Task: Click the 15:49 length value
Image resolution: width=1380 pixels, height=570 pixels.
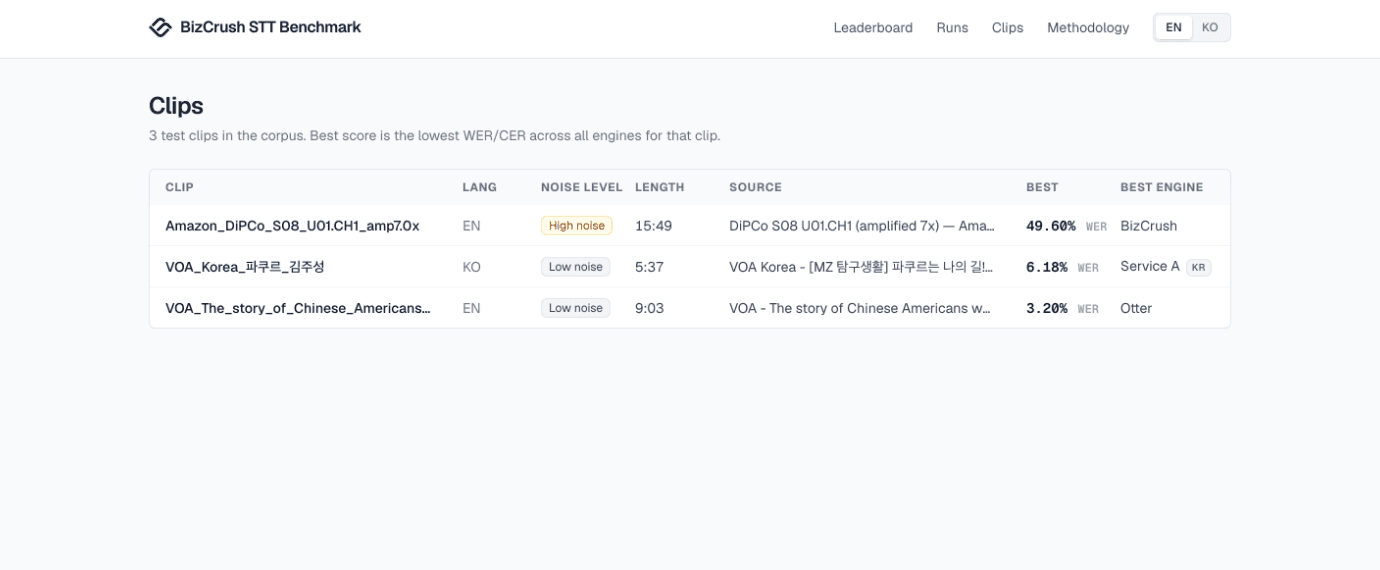Action: (654, 226)
